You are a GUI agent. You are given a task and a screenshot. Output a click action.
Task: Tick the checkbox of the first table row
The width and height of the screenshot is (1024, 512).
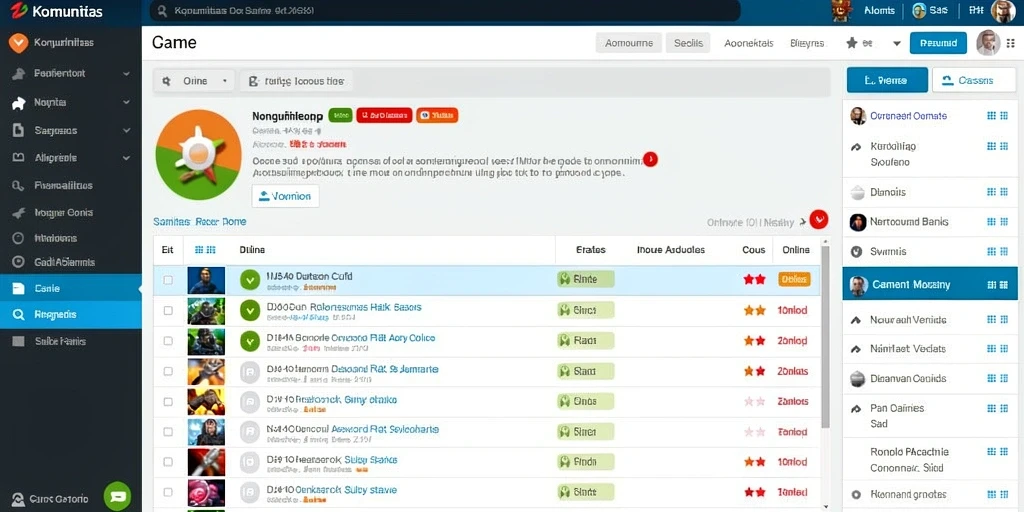pyautogui.click(x=168, y=280)
